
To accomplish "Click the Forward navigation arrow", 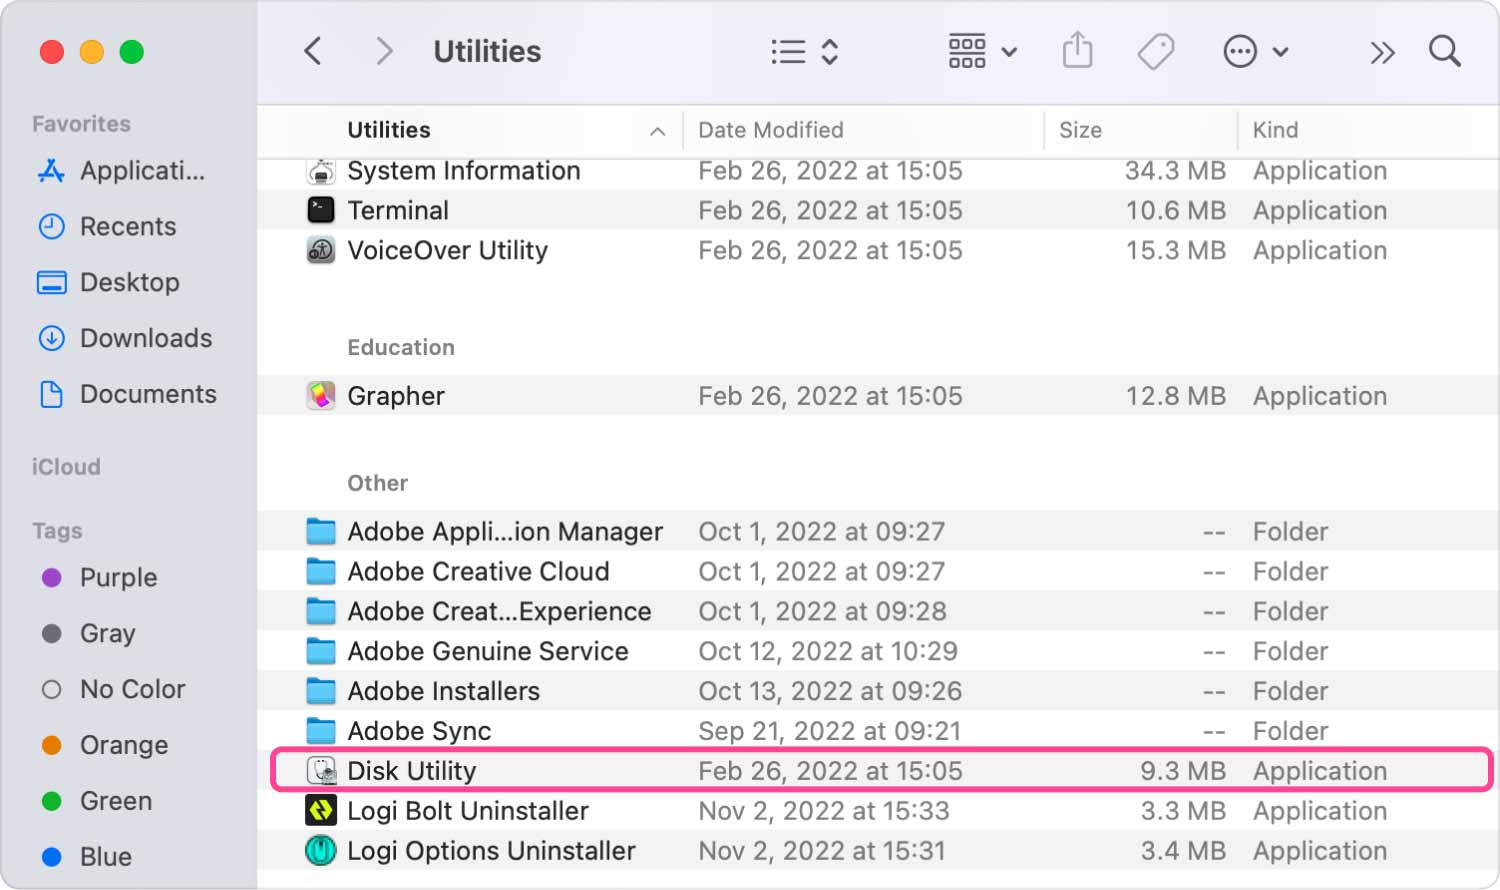I will [383, 51].
